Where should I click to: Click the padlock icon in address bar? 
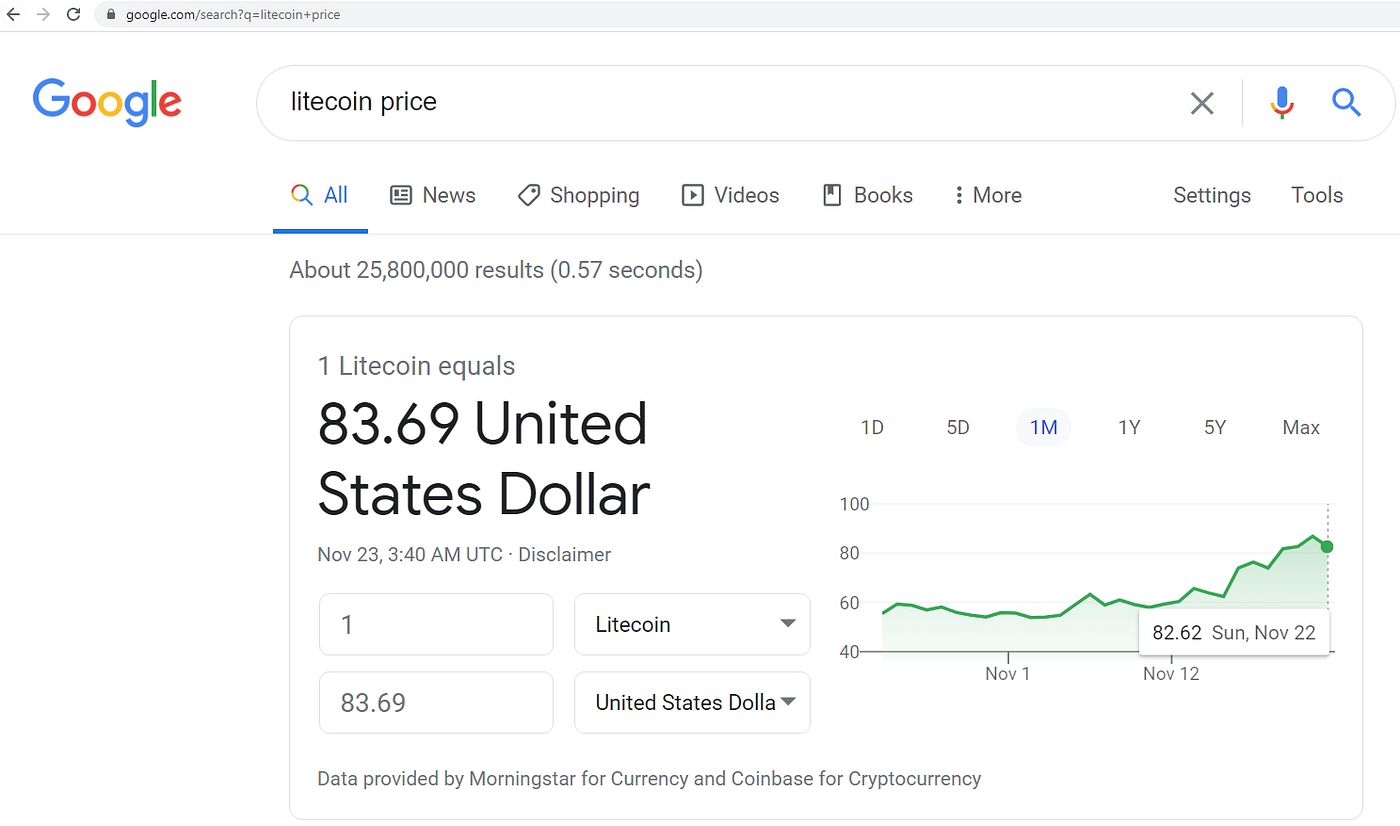tap(111, 15)
